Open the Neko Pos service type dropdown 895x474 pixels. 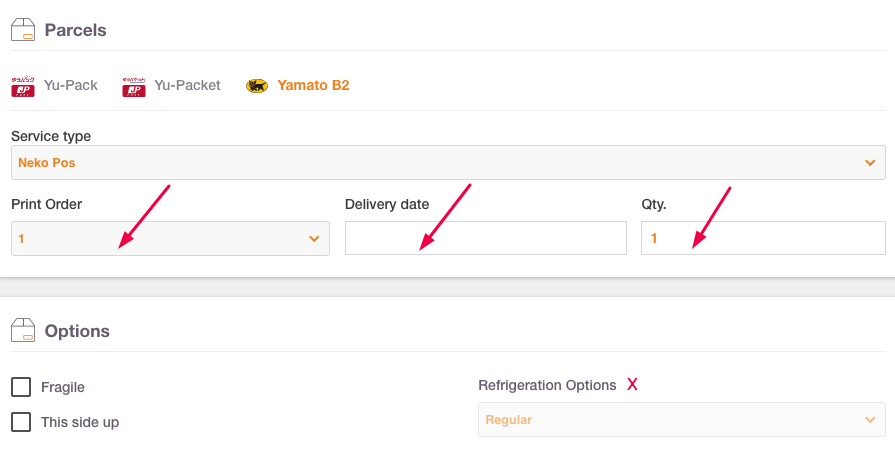[448, 163]
